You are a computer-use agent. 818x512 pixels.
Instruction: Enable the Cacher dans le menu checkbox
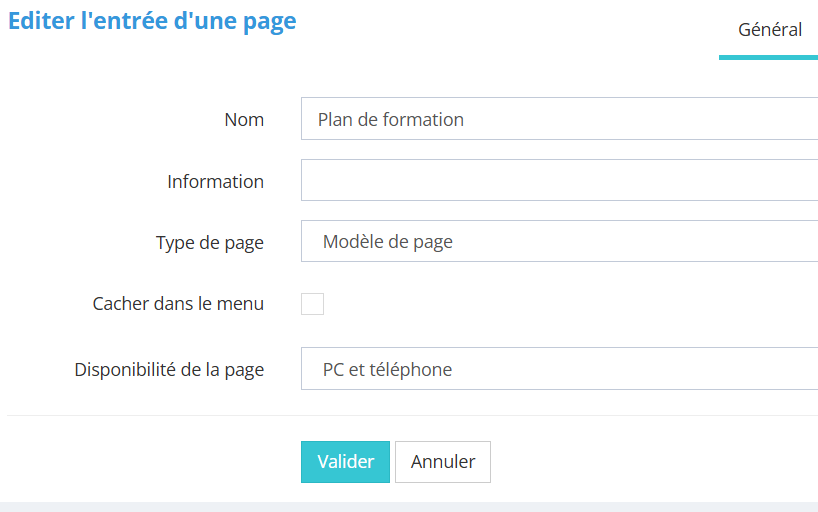[x=312, y=304]
